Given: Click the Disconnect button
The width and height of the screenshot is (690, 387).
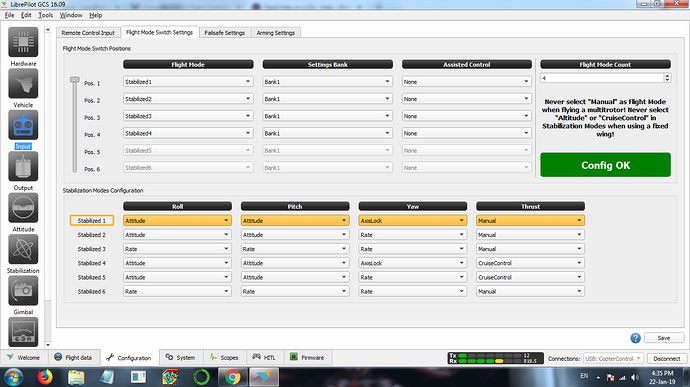Looking at the screenshot, I should pyautogui.click(x=666, y=358).
